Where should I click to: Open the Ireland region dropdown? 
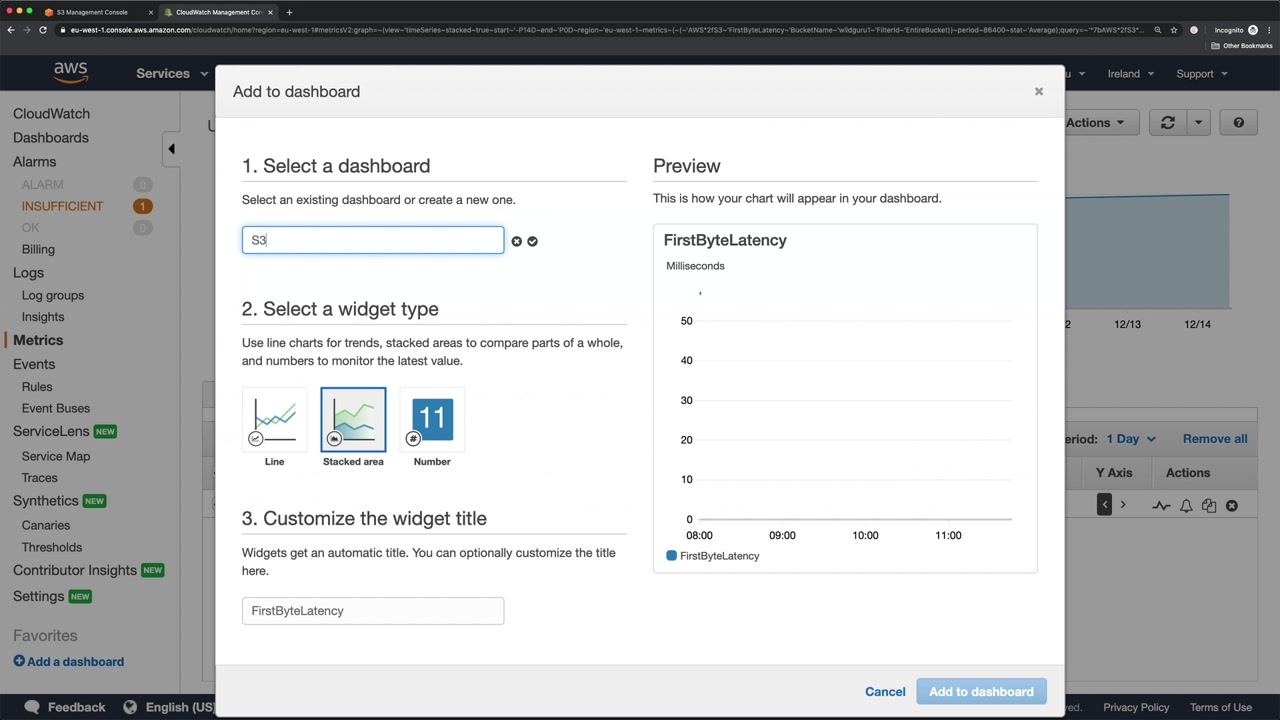point(1130,74)
